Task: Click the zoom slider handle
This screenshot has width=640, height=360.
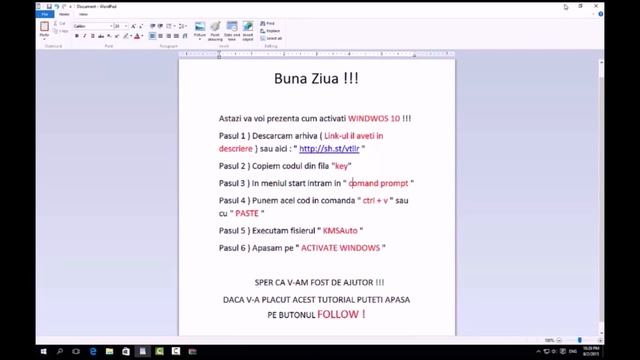Action: coord(580,340)
